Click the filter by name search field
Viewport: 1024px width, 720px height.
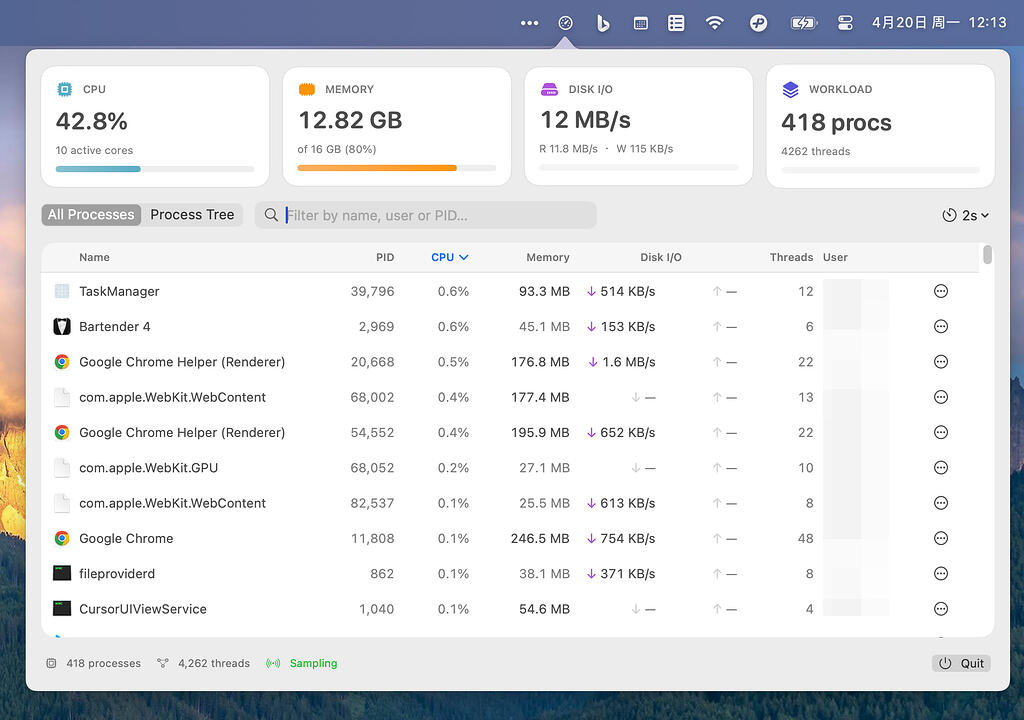pos(426,215)
